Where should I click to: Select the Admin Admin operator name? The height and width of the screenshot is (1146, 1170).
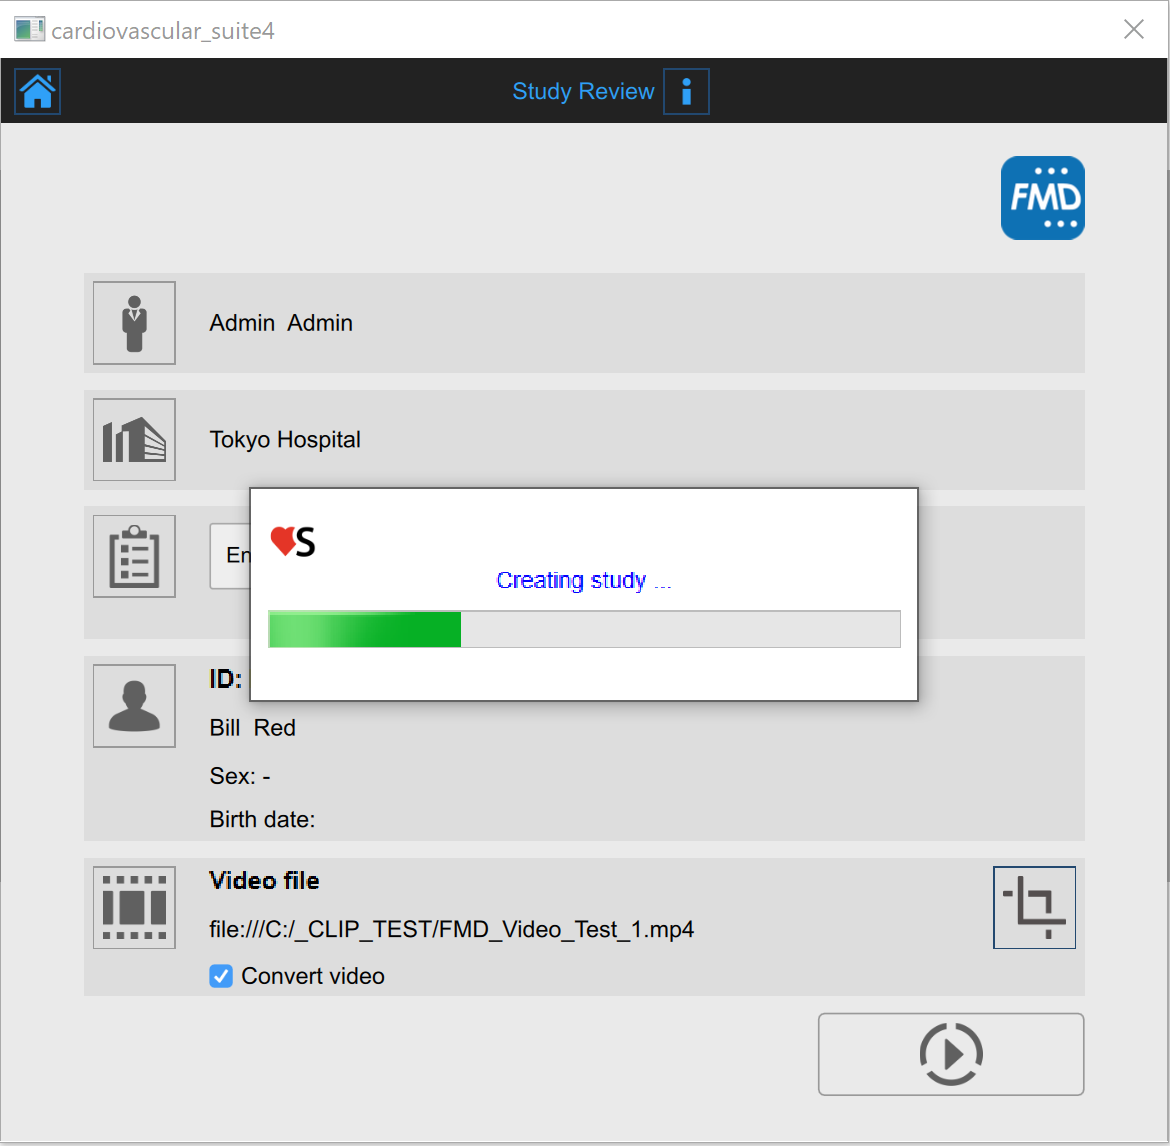tap(281, 323)
